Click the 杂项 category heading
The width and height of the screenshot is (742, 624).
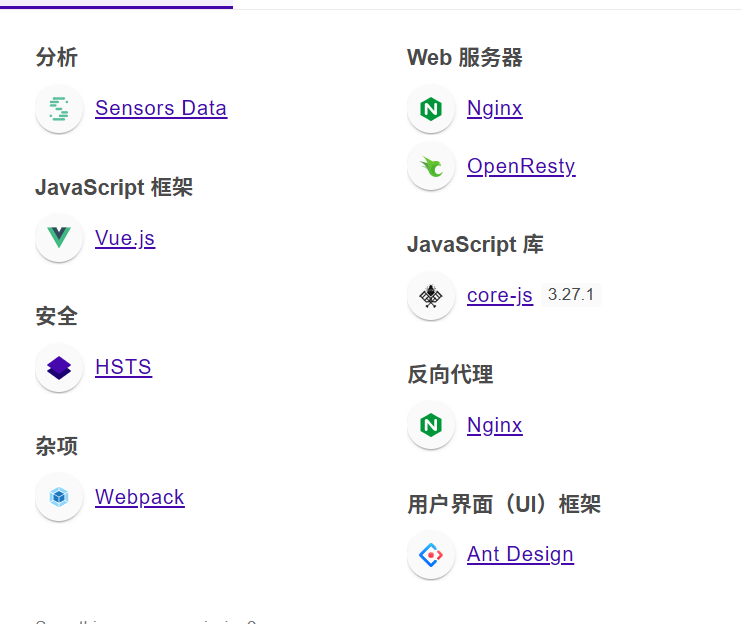56,446
